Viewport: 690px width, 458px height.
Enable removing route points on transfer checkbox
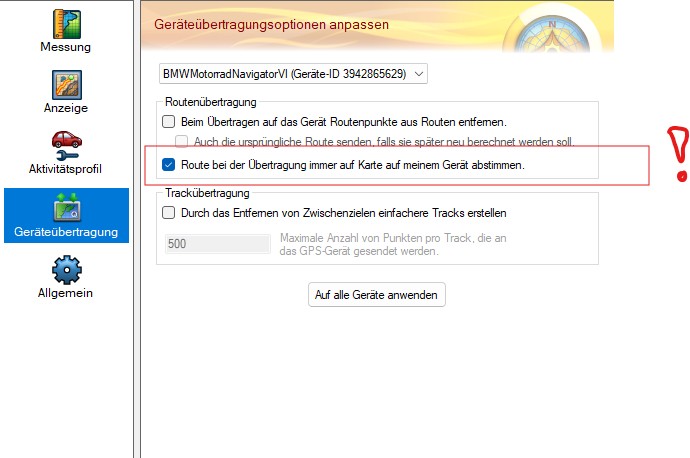coord(169,121)
